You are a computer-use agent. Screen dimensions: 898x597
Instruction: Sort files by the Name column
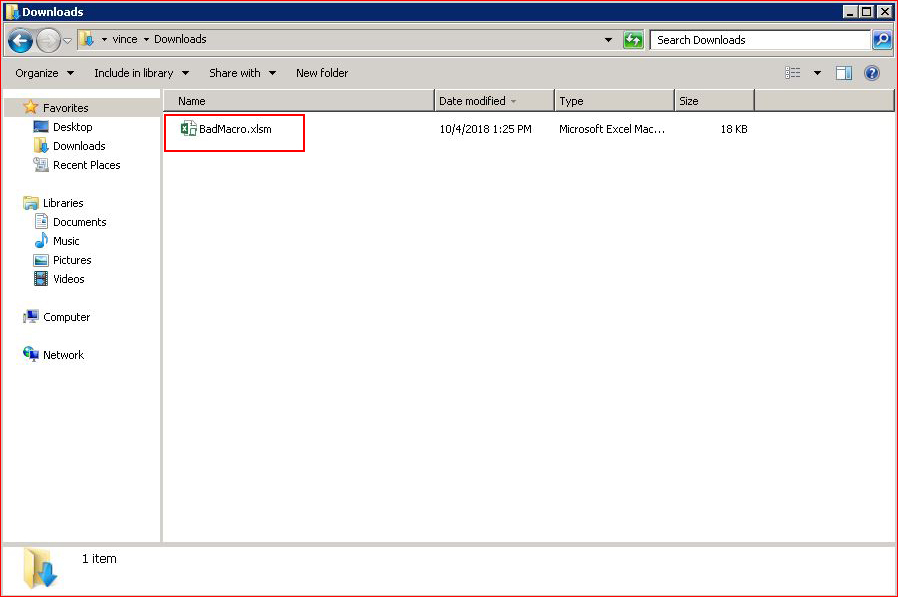click(299, 101)
